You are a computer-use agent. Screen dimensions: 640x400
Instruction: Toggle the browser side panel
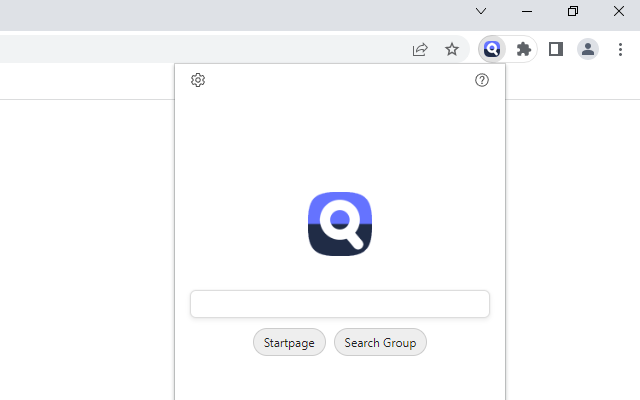(x=556, y=49)
